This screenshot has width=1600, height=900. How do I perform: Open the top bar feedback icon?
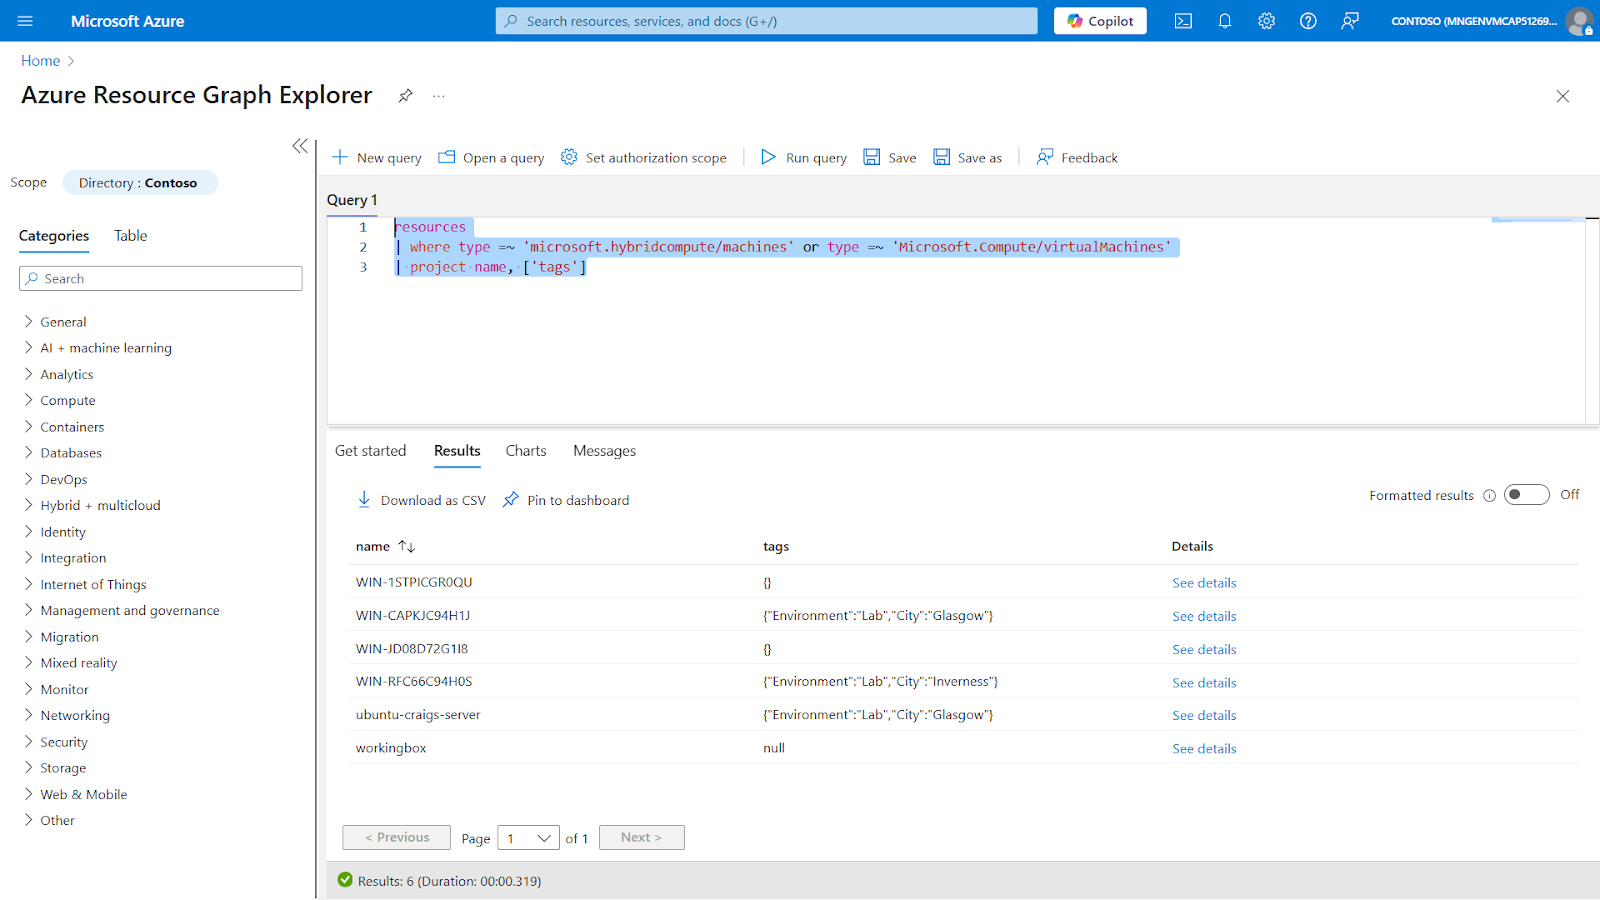pos(1350,21)
